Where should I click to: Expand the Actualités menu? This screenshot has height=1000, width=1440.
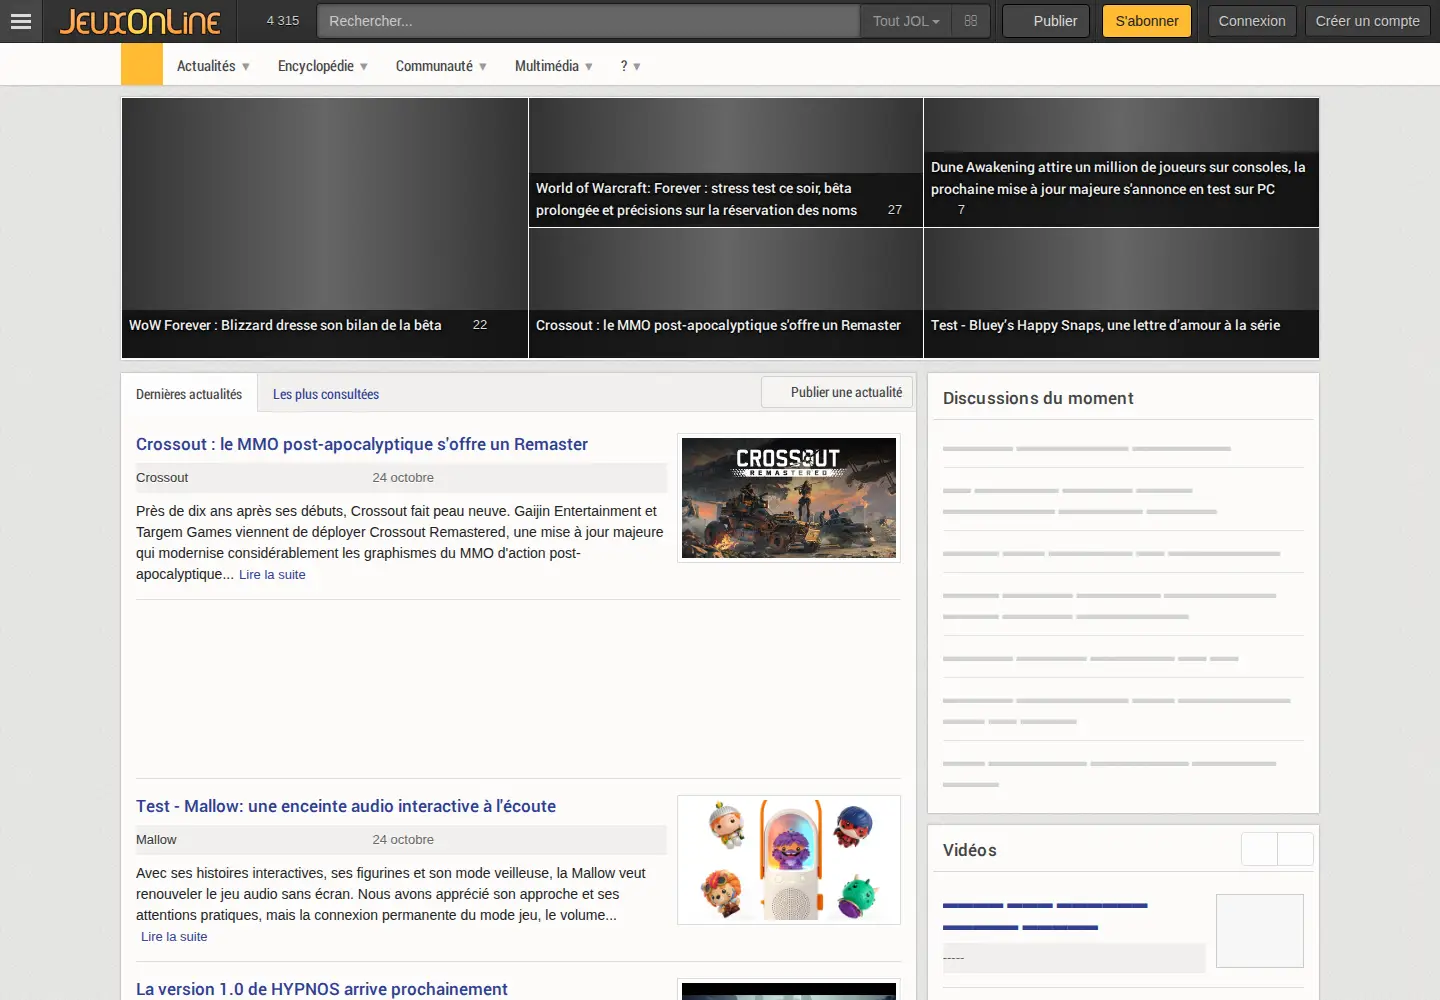pyautogui.click(x=213, y=66)
